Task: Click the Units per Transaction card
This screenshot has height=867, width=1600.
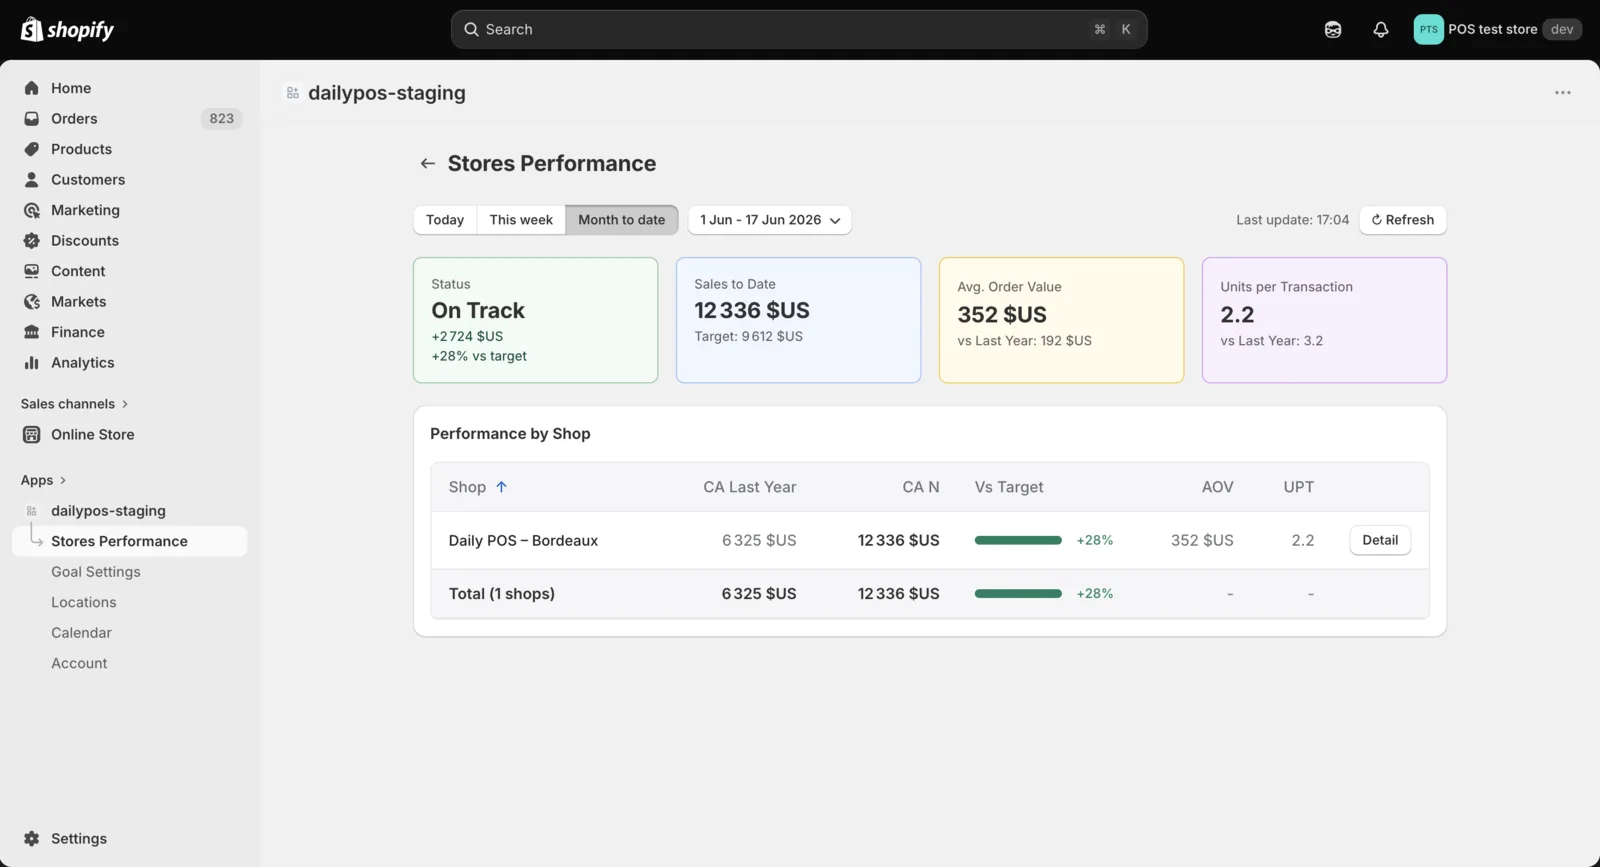Action: pos(1325,320)
